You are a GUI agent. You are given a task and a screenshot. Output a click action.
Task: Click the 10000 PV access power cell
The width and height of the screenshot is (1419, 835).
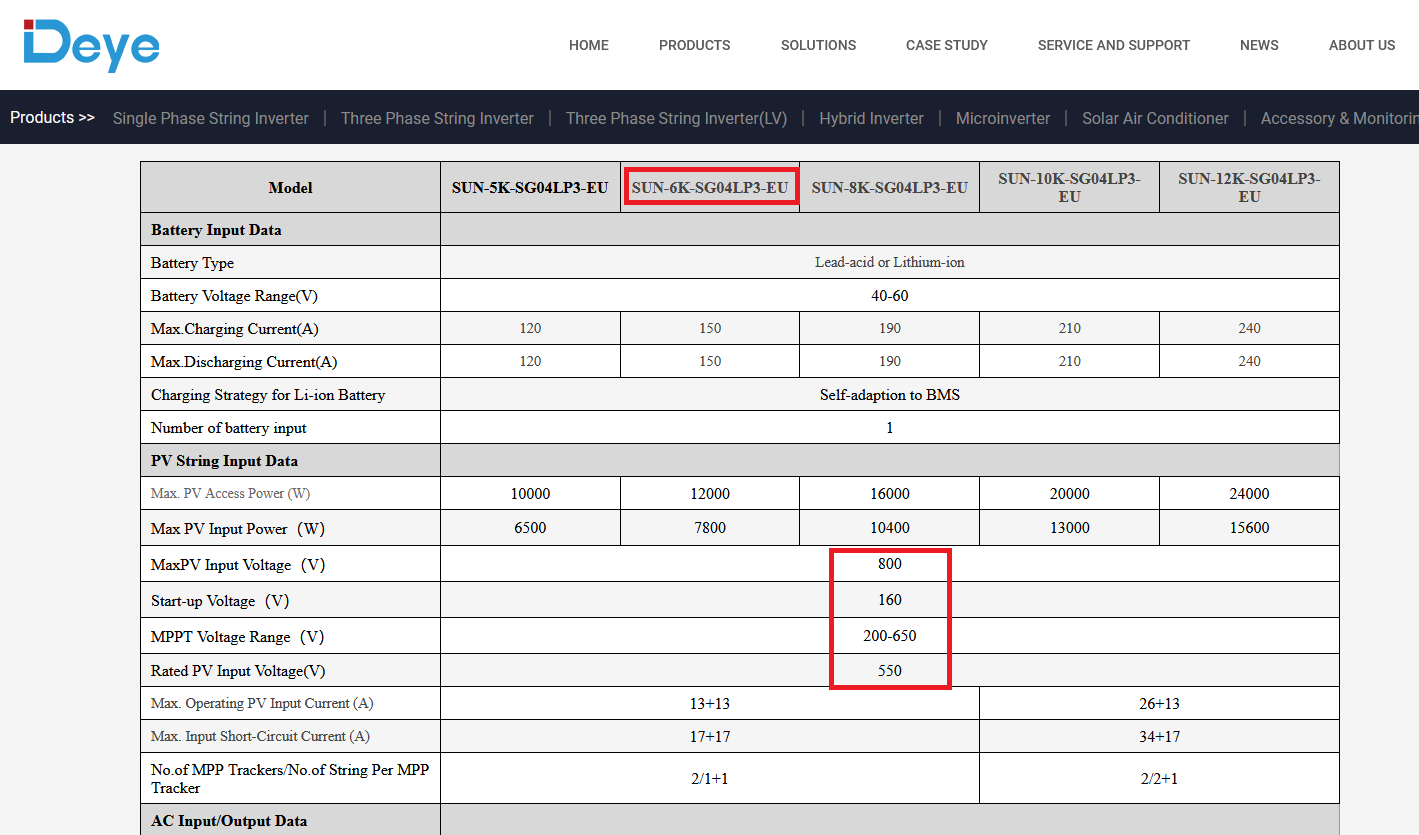click(530, 494)
